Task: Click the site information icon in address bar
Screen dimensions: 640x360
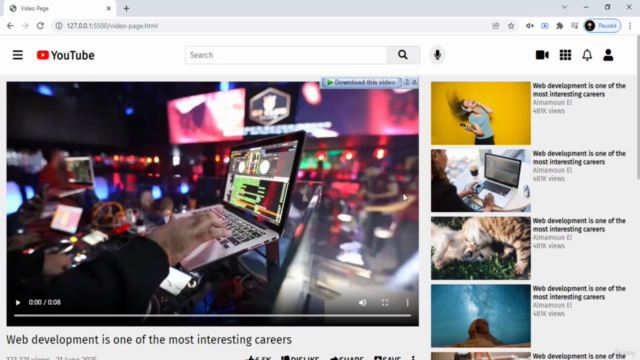Action: 59,26
